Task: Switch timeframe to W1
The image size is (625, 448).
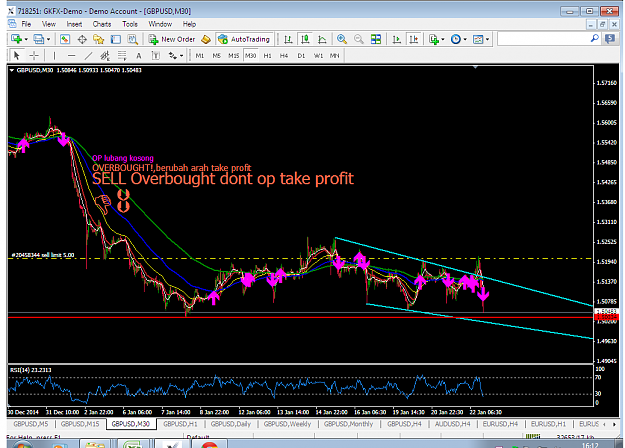Action: coord(318,55)
